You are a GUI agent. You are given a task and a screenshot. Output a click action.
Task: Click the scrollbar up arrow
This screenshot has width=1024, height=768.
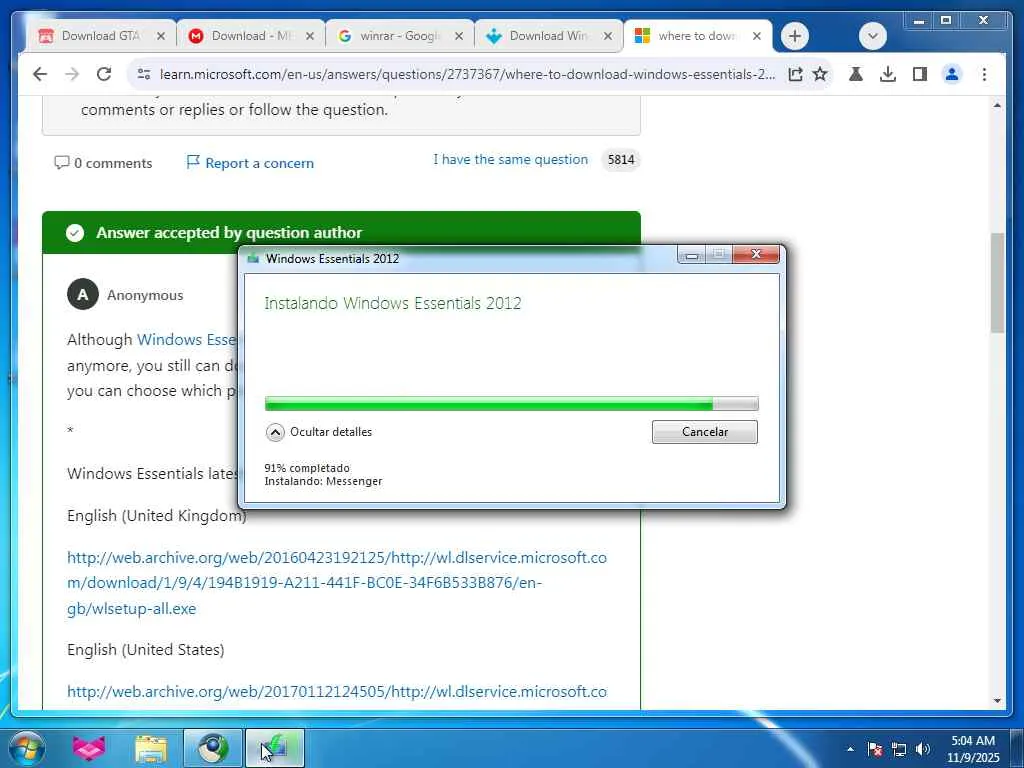[997, 105]
